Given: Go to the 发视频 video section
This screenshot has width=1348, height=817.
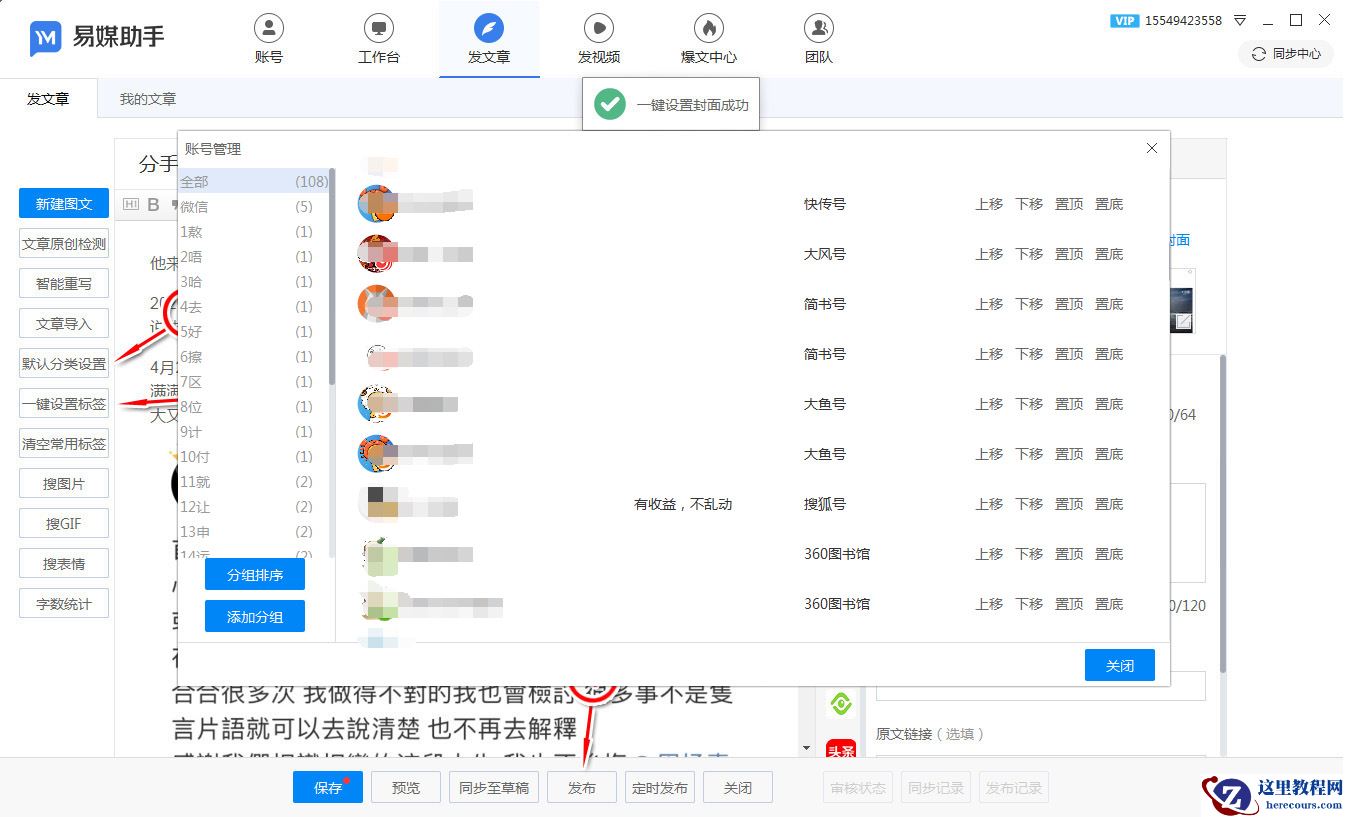Looking at the screenshot, I should tap(599, 39).
